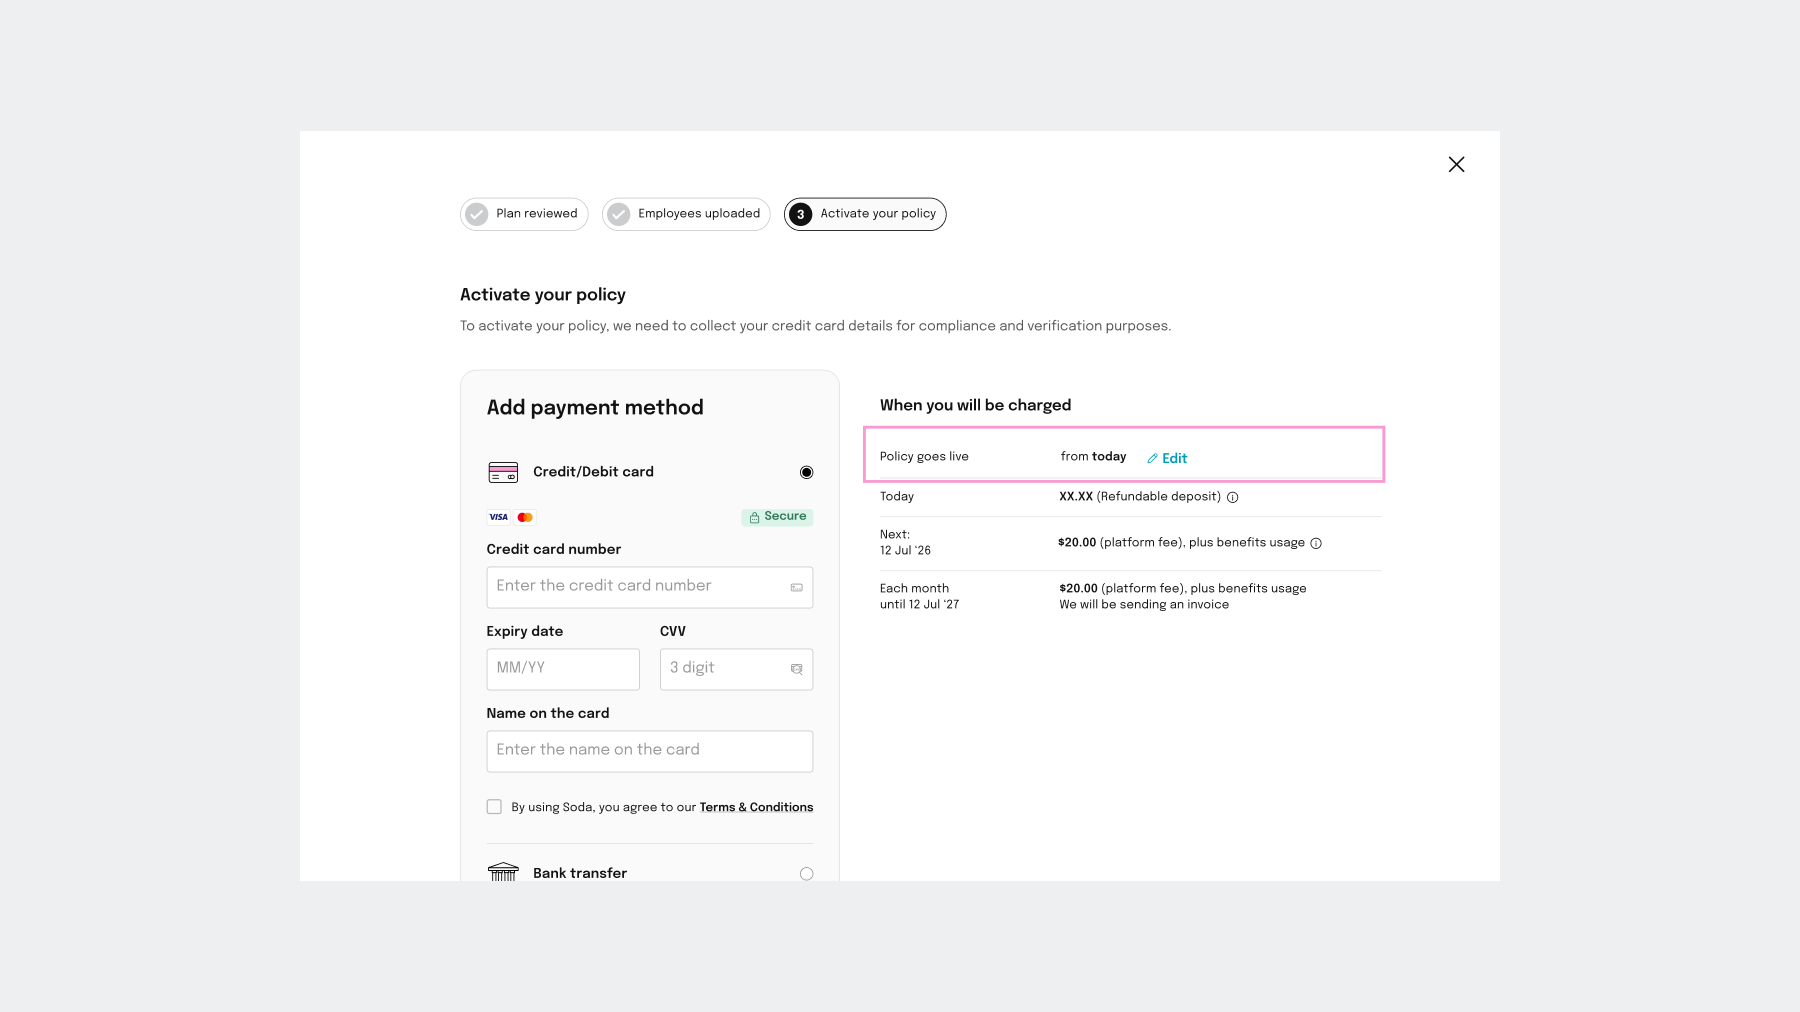Open the Terms & Conditions link
This screenshot has width=1800, height=1012.
tap(756, 807)
